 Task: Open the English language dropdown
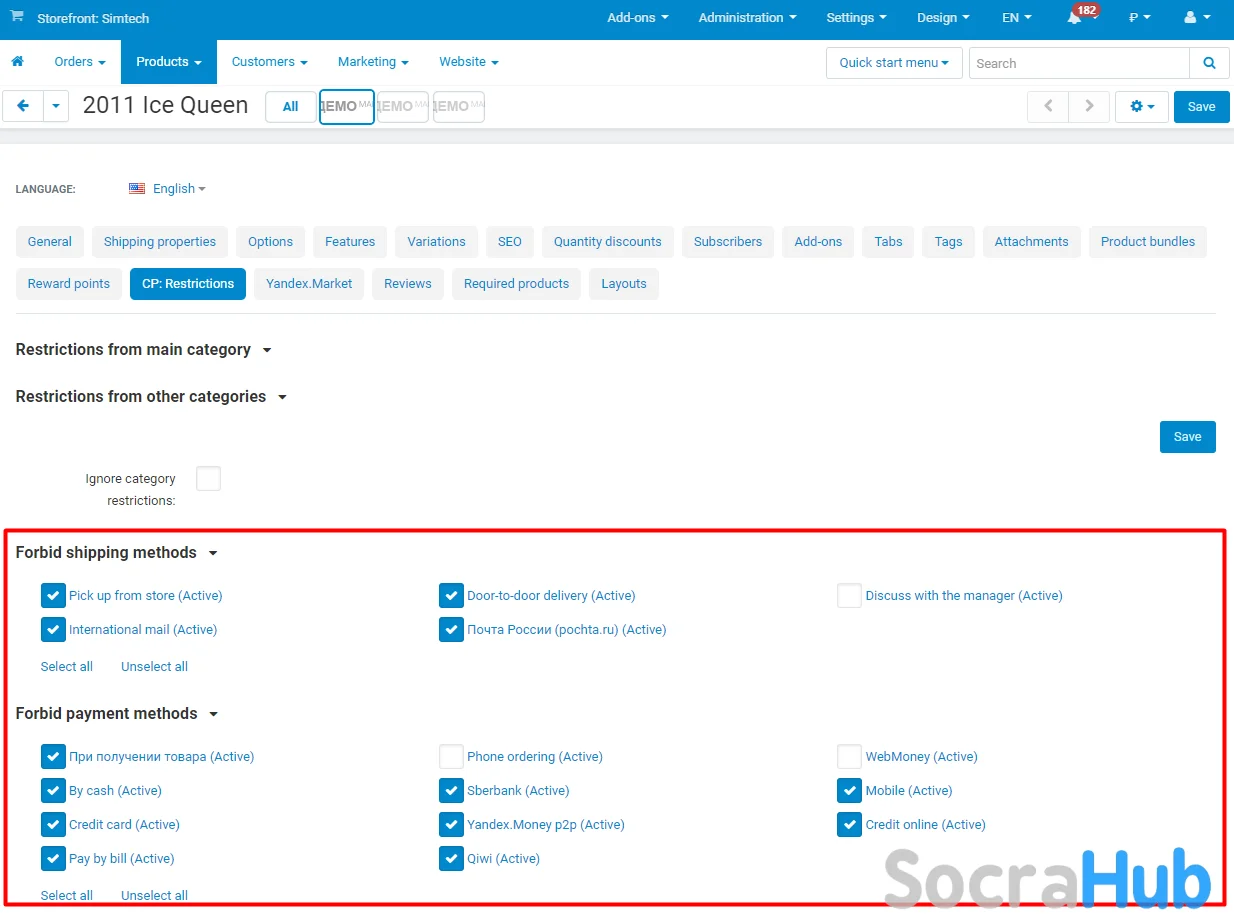tap(167, 189)
